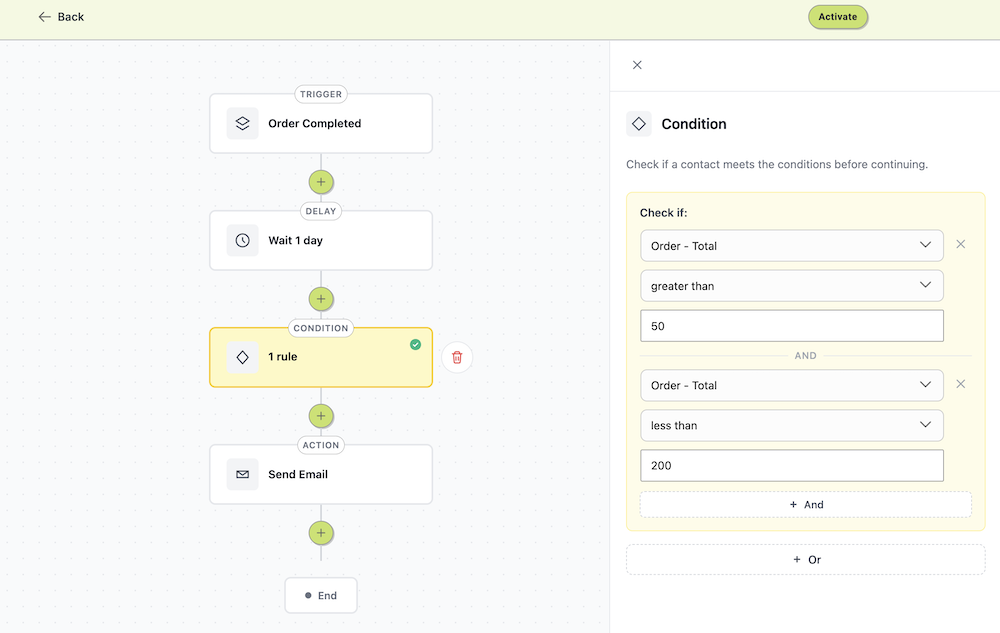Add a step after Send Email
The image size is (1000, 633).
pos(321,533)
